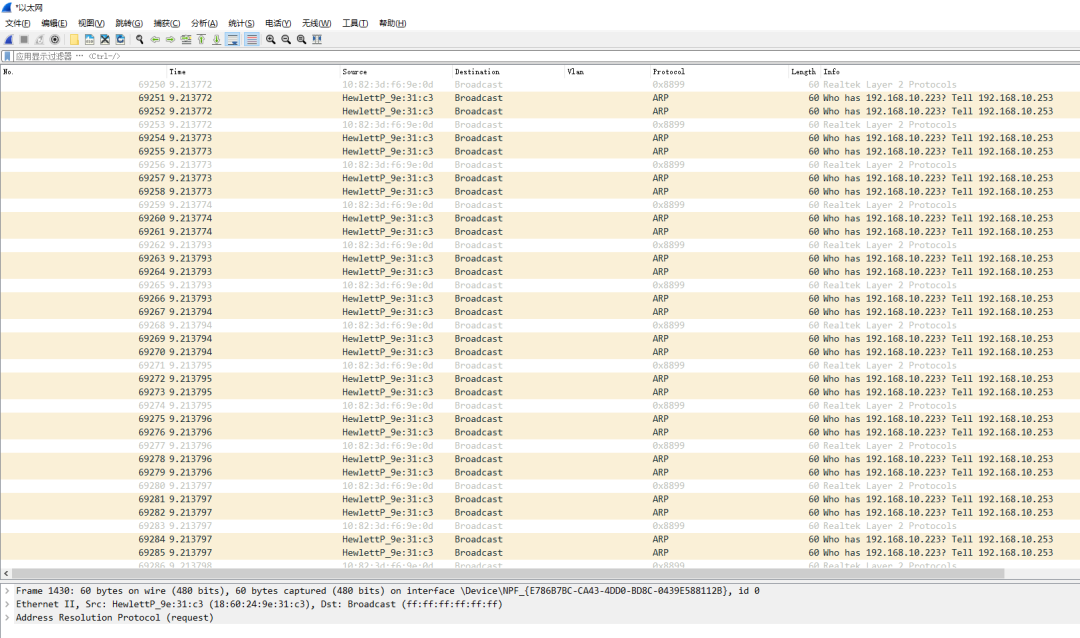Image resolution: width=1080 pixels, height=638 pixels.
Task: Start capturing packets with the shark fin icon
Action: pos(9,40)
